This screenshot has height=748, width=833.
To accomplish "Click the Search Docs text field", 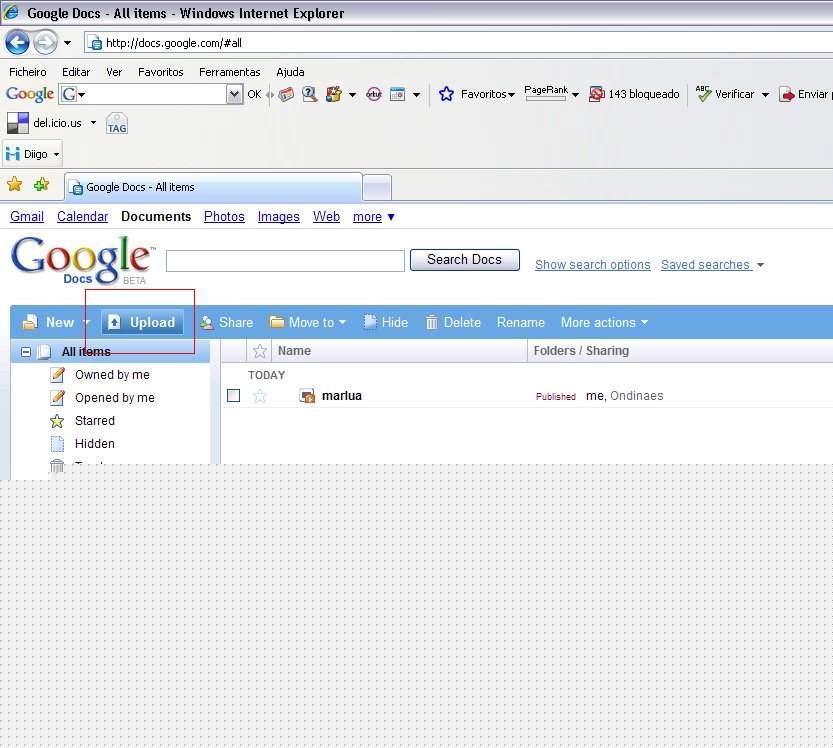I will pos(285,261).
